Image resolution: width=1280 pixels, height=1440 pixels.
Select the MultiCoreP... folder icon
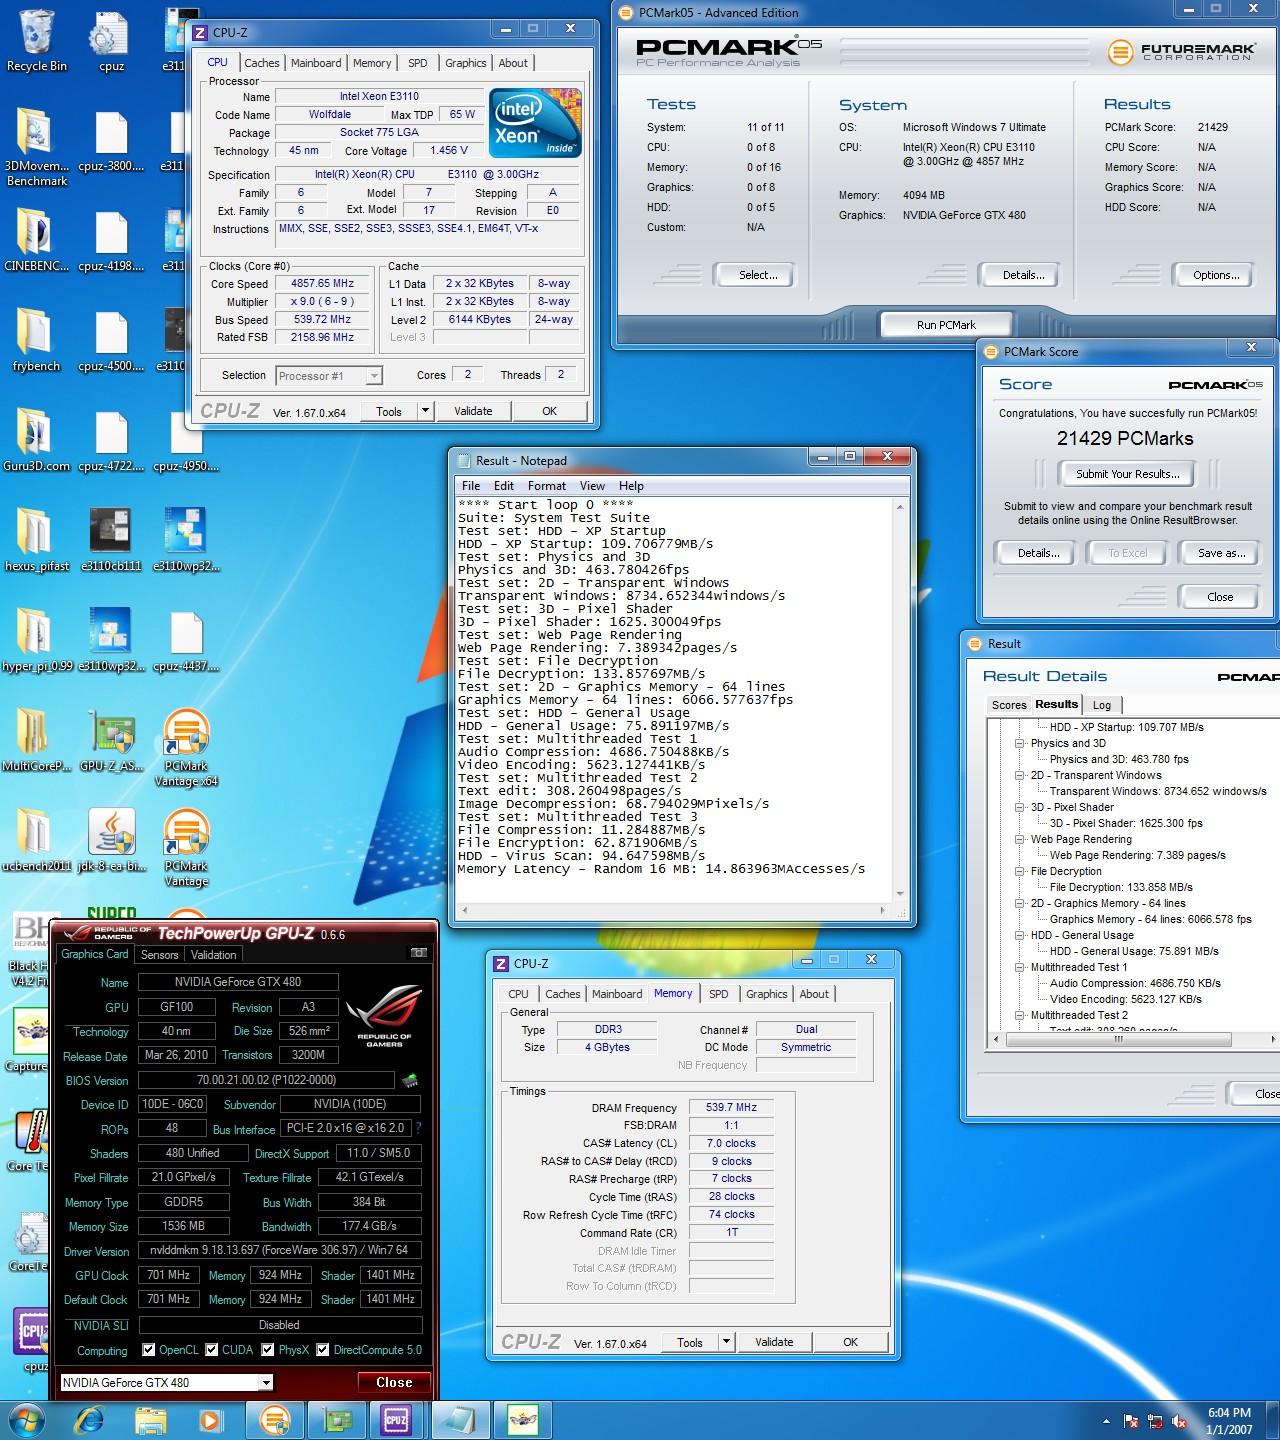(x=36, y=740)
